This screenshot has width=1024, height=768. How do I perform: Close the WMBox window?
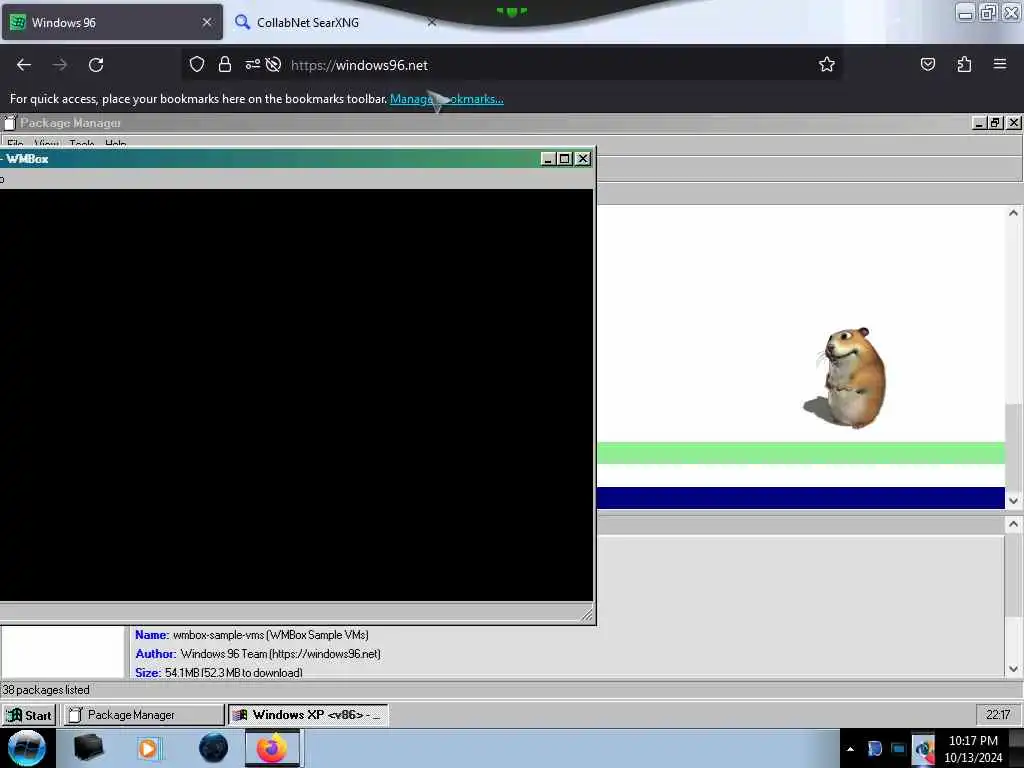pyautogui.click(x=583, y=159)
